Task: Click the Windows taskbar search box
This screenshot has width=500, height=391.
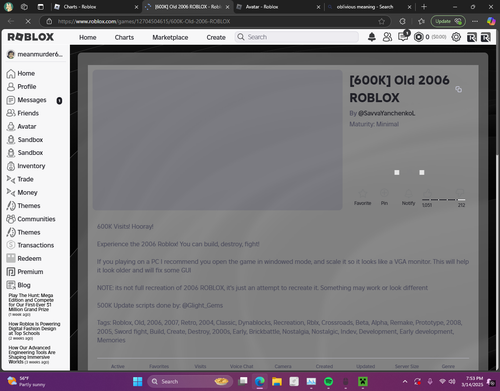Action: click(x=190, y=381)
